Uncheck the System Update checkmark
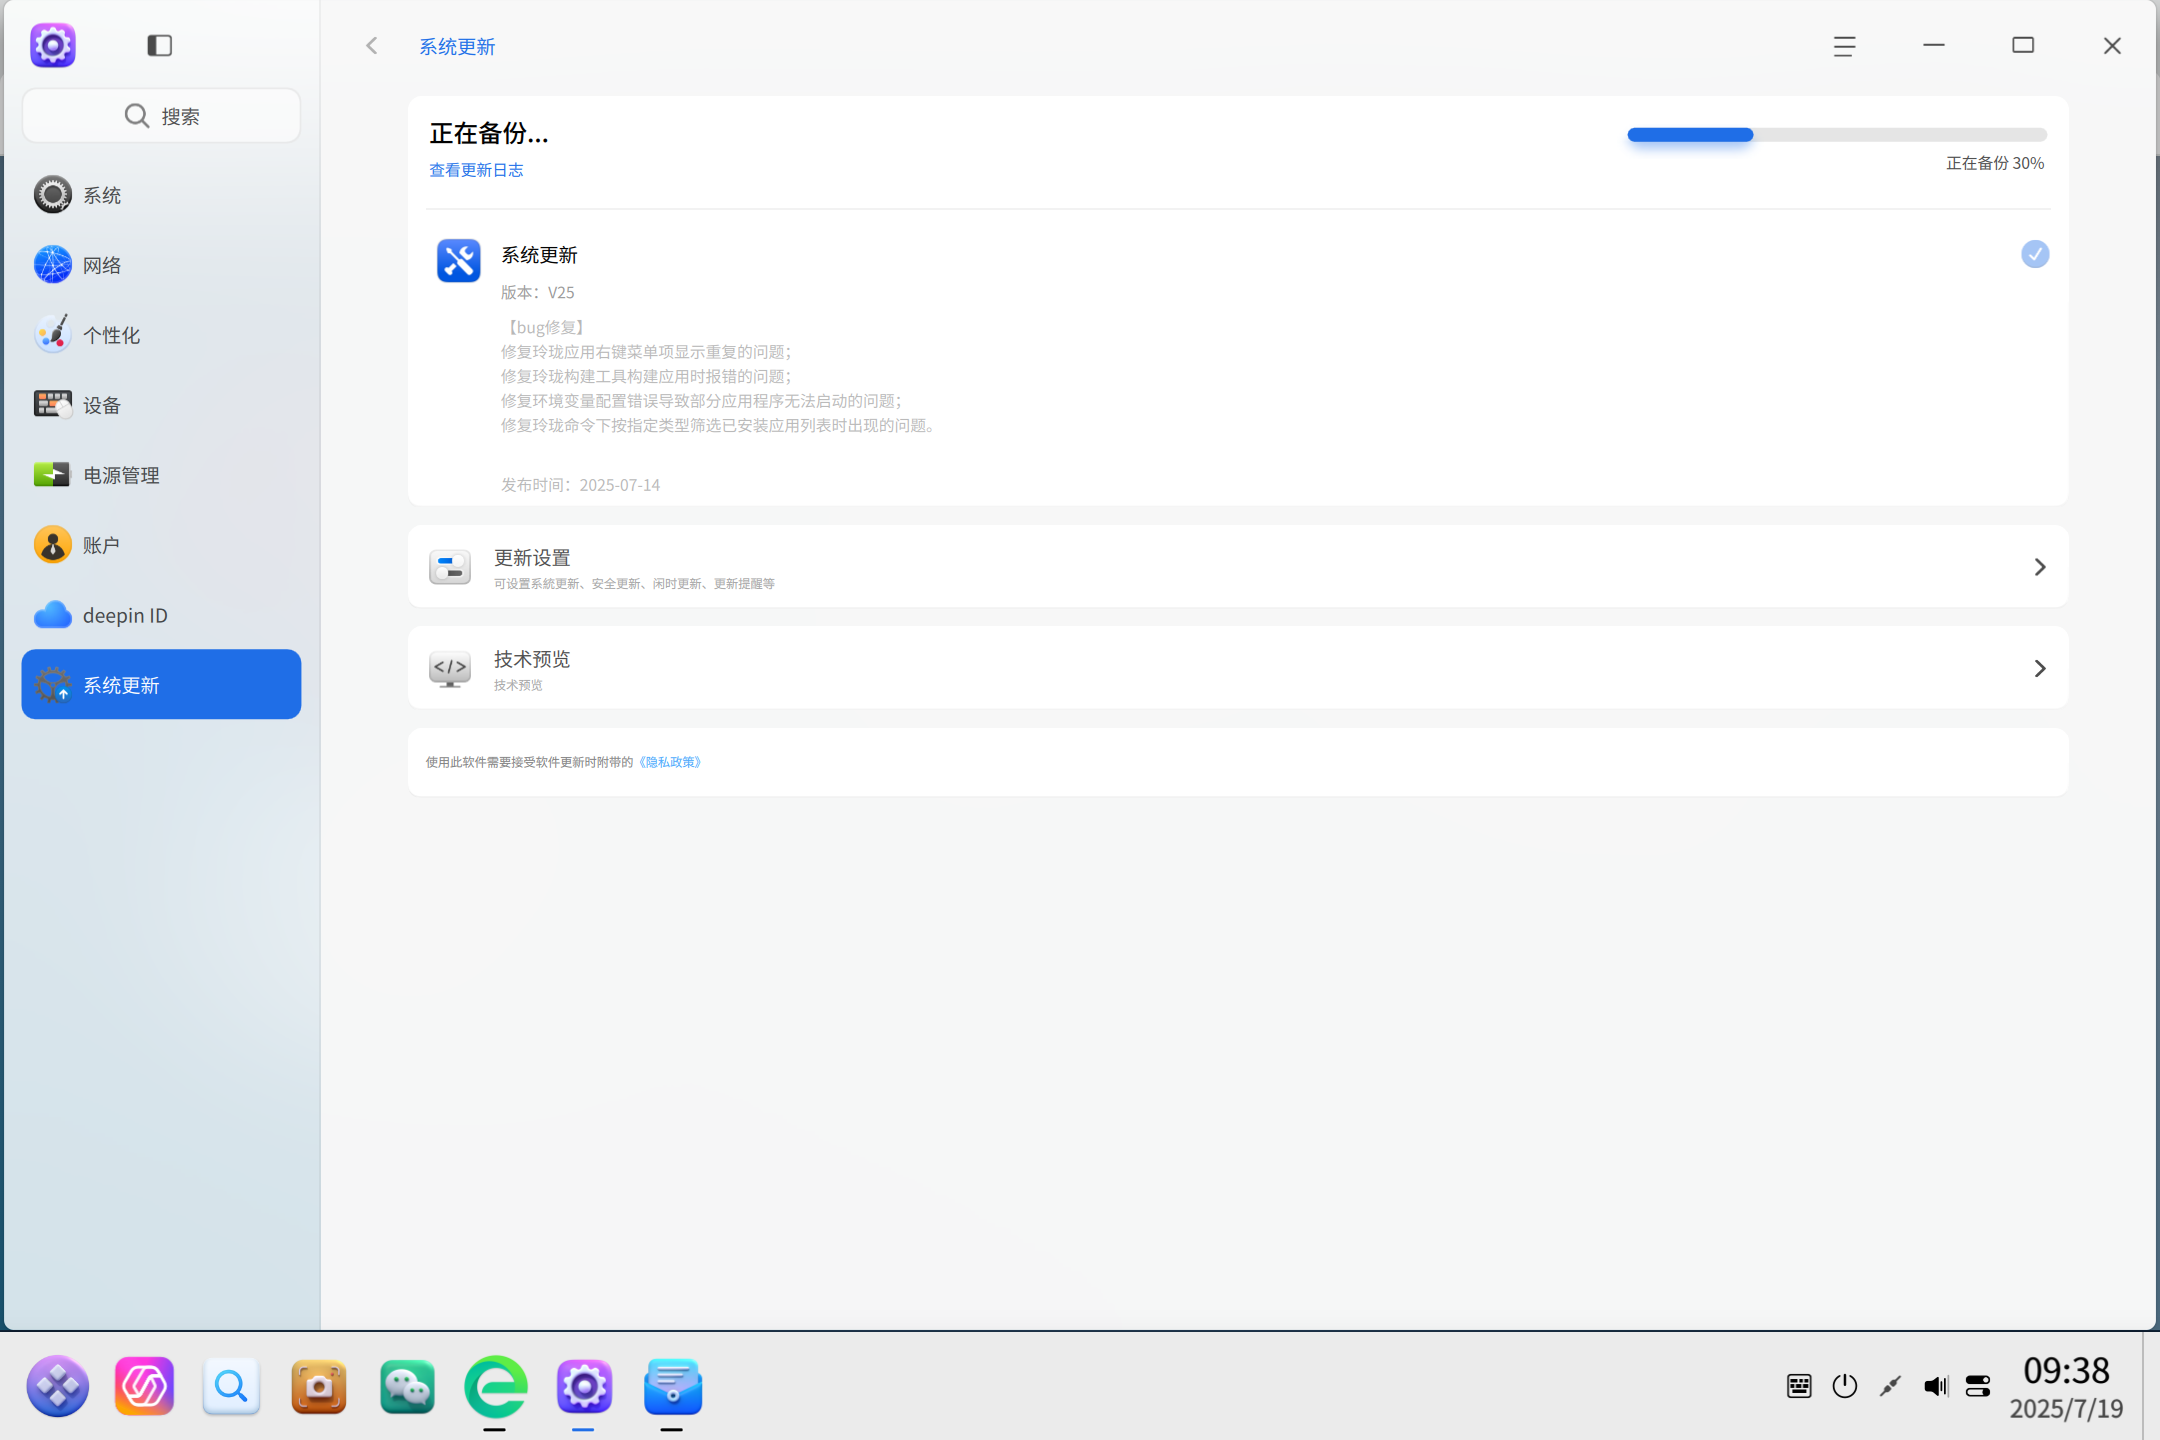Image resolution: width=2160 pixels, height=1440 pixels. [x=2035, y=254]
